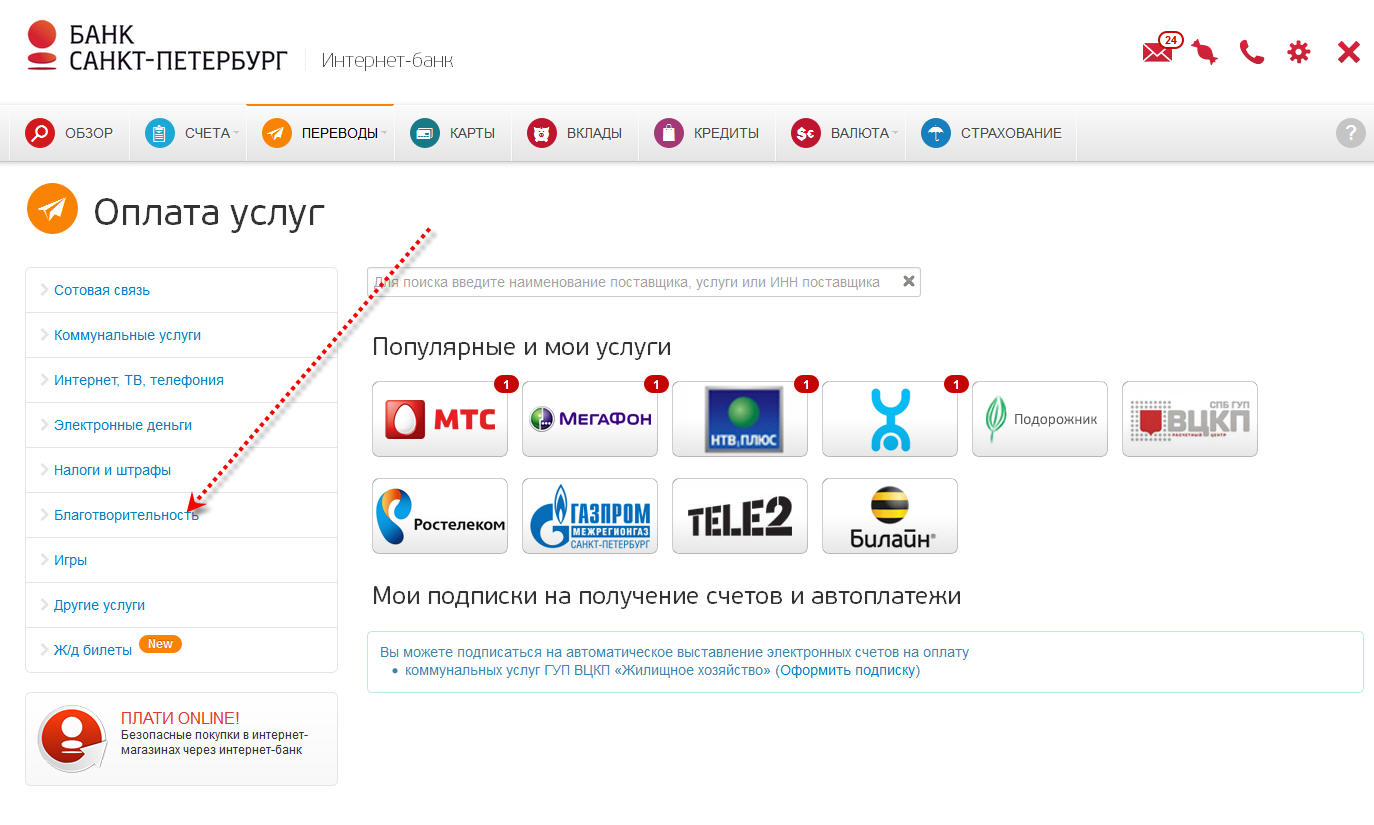Click the piggy bank icon beside ВКЛАДЫ
Image resolution: width=1374 pixels, height=825 pixels.
[542, 133]
